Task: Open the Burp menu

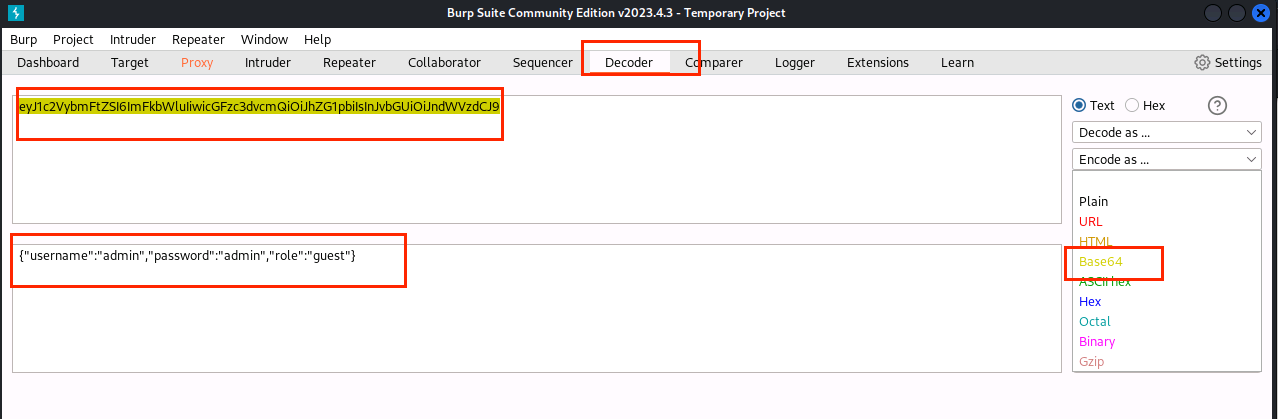Action: tap(23, 39)
